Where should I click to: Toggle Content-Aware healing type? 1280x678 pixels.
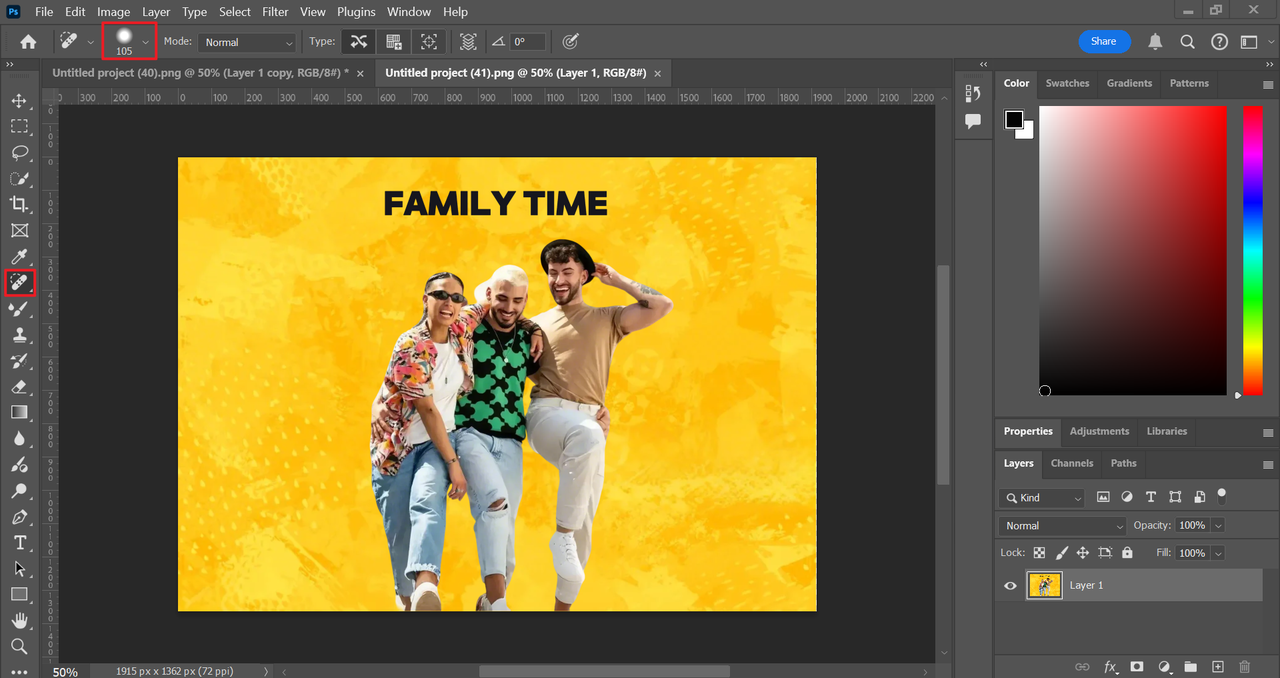(359, 42)
